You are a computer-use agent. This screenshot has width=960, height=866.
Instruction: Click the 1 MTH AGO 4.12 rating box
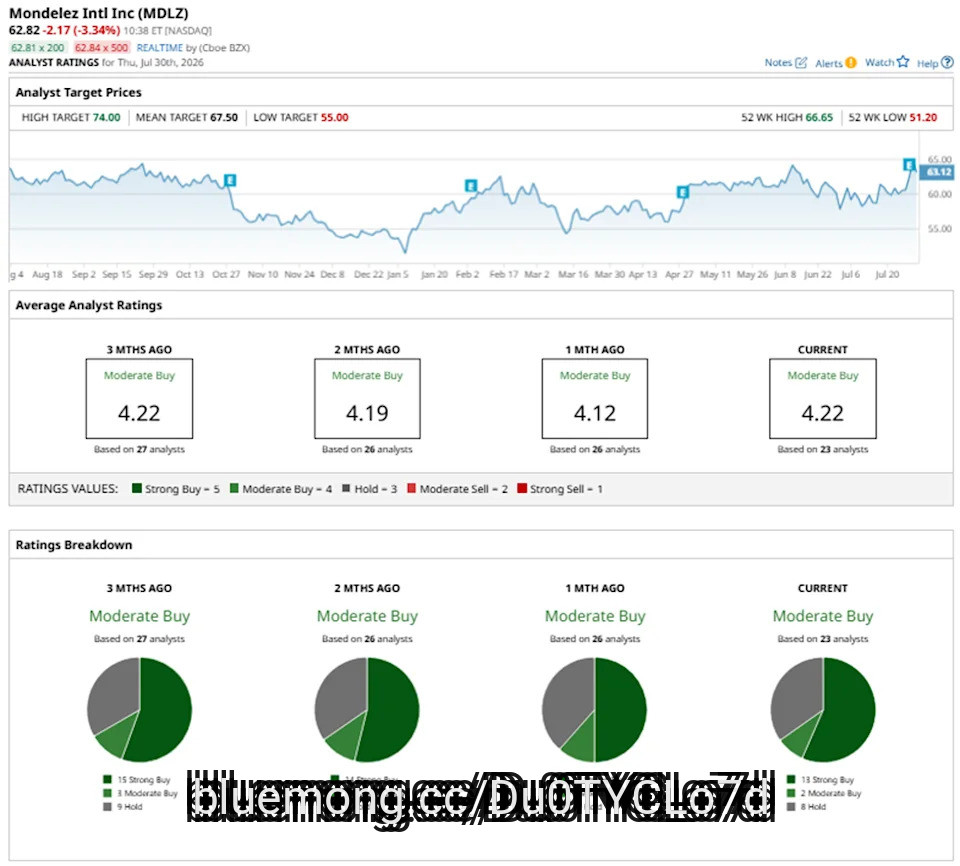click(594, 399)
